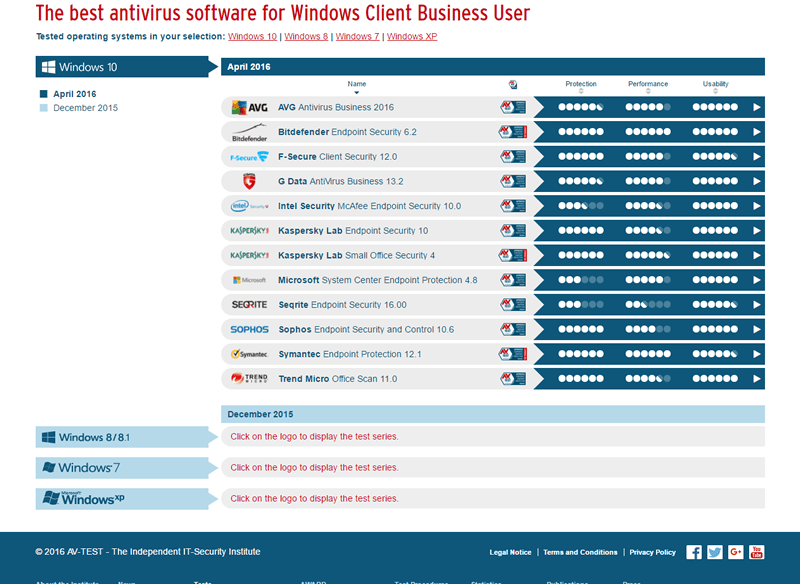Click the December 2015 section header bar

[x=492, y=414]
